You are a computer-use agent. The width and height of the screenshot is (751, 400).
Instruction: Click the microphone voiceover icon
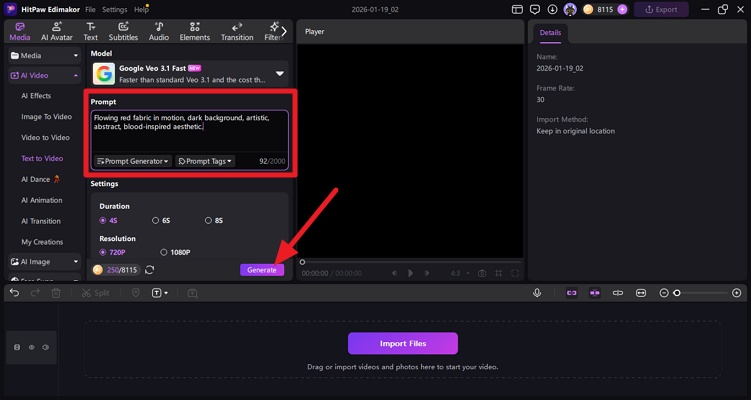pyautogui.click(x=537, y=293)
